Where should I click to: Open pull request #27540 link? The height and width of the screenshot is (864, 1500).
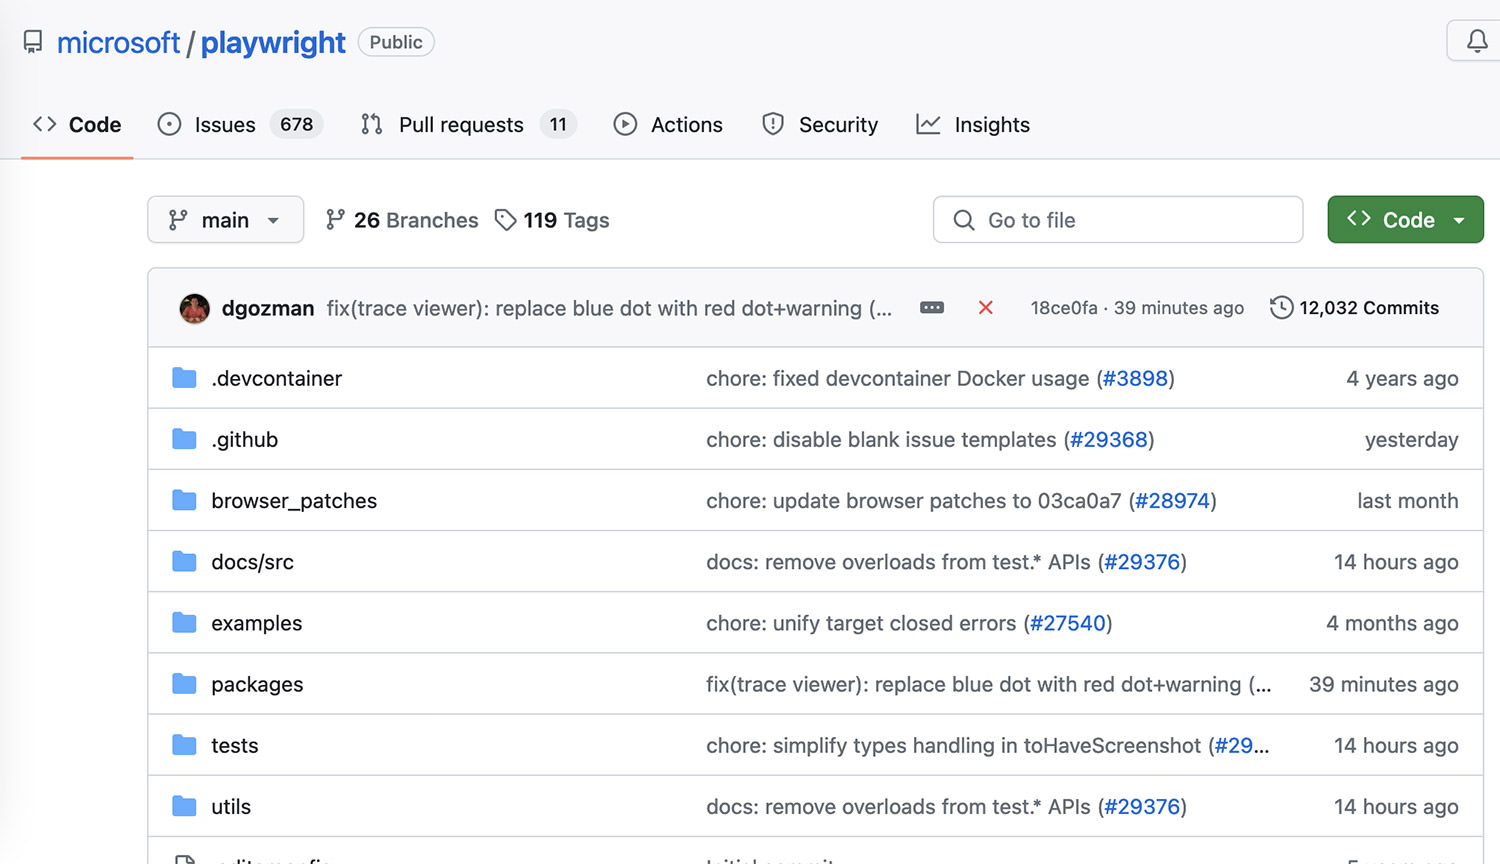pos(1068,623)
